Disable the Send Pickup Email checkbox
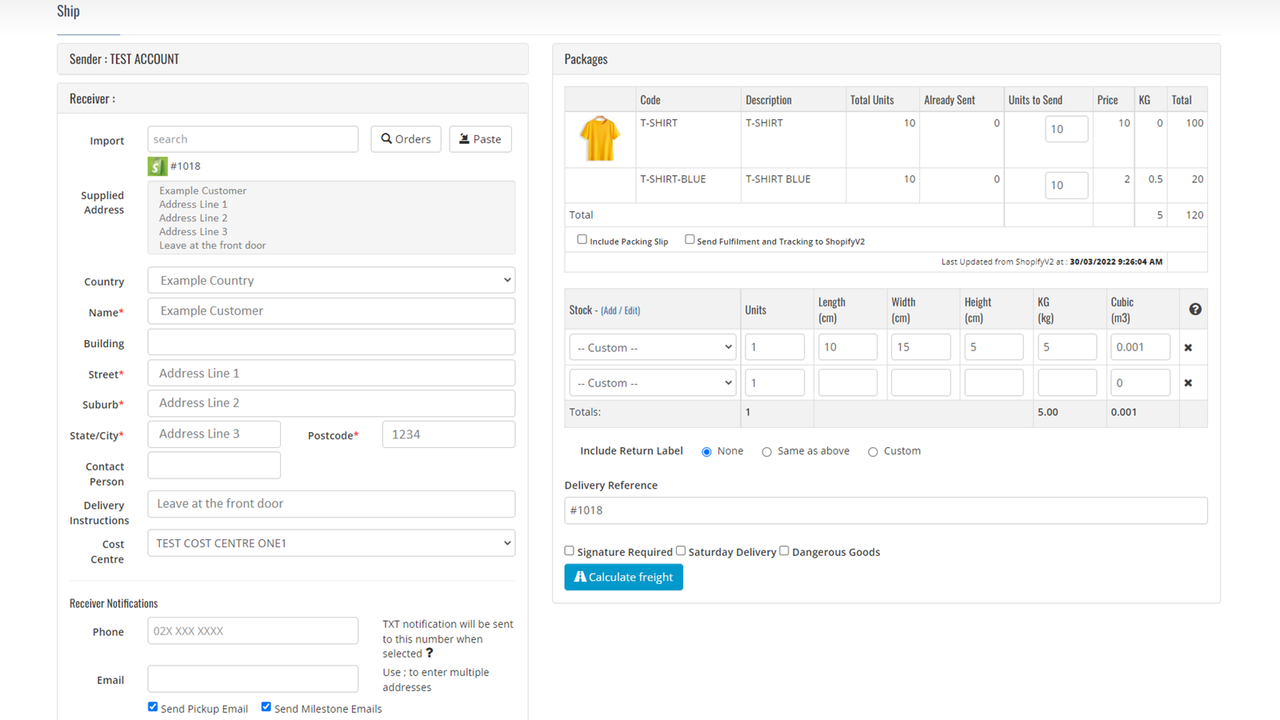1280x720 pixels. tap(152, 706)
